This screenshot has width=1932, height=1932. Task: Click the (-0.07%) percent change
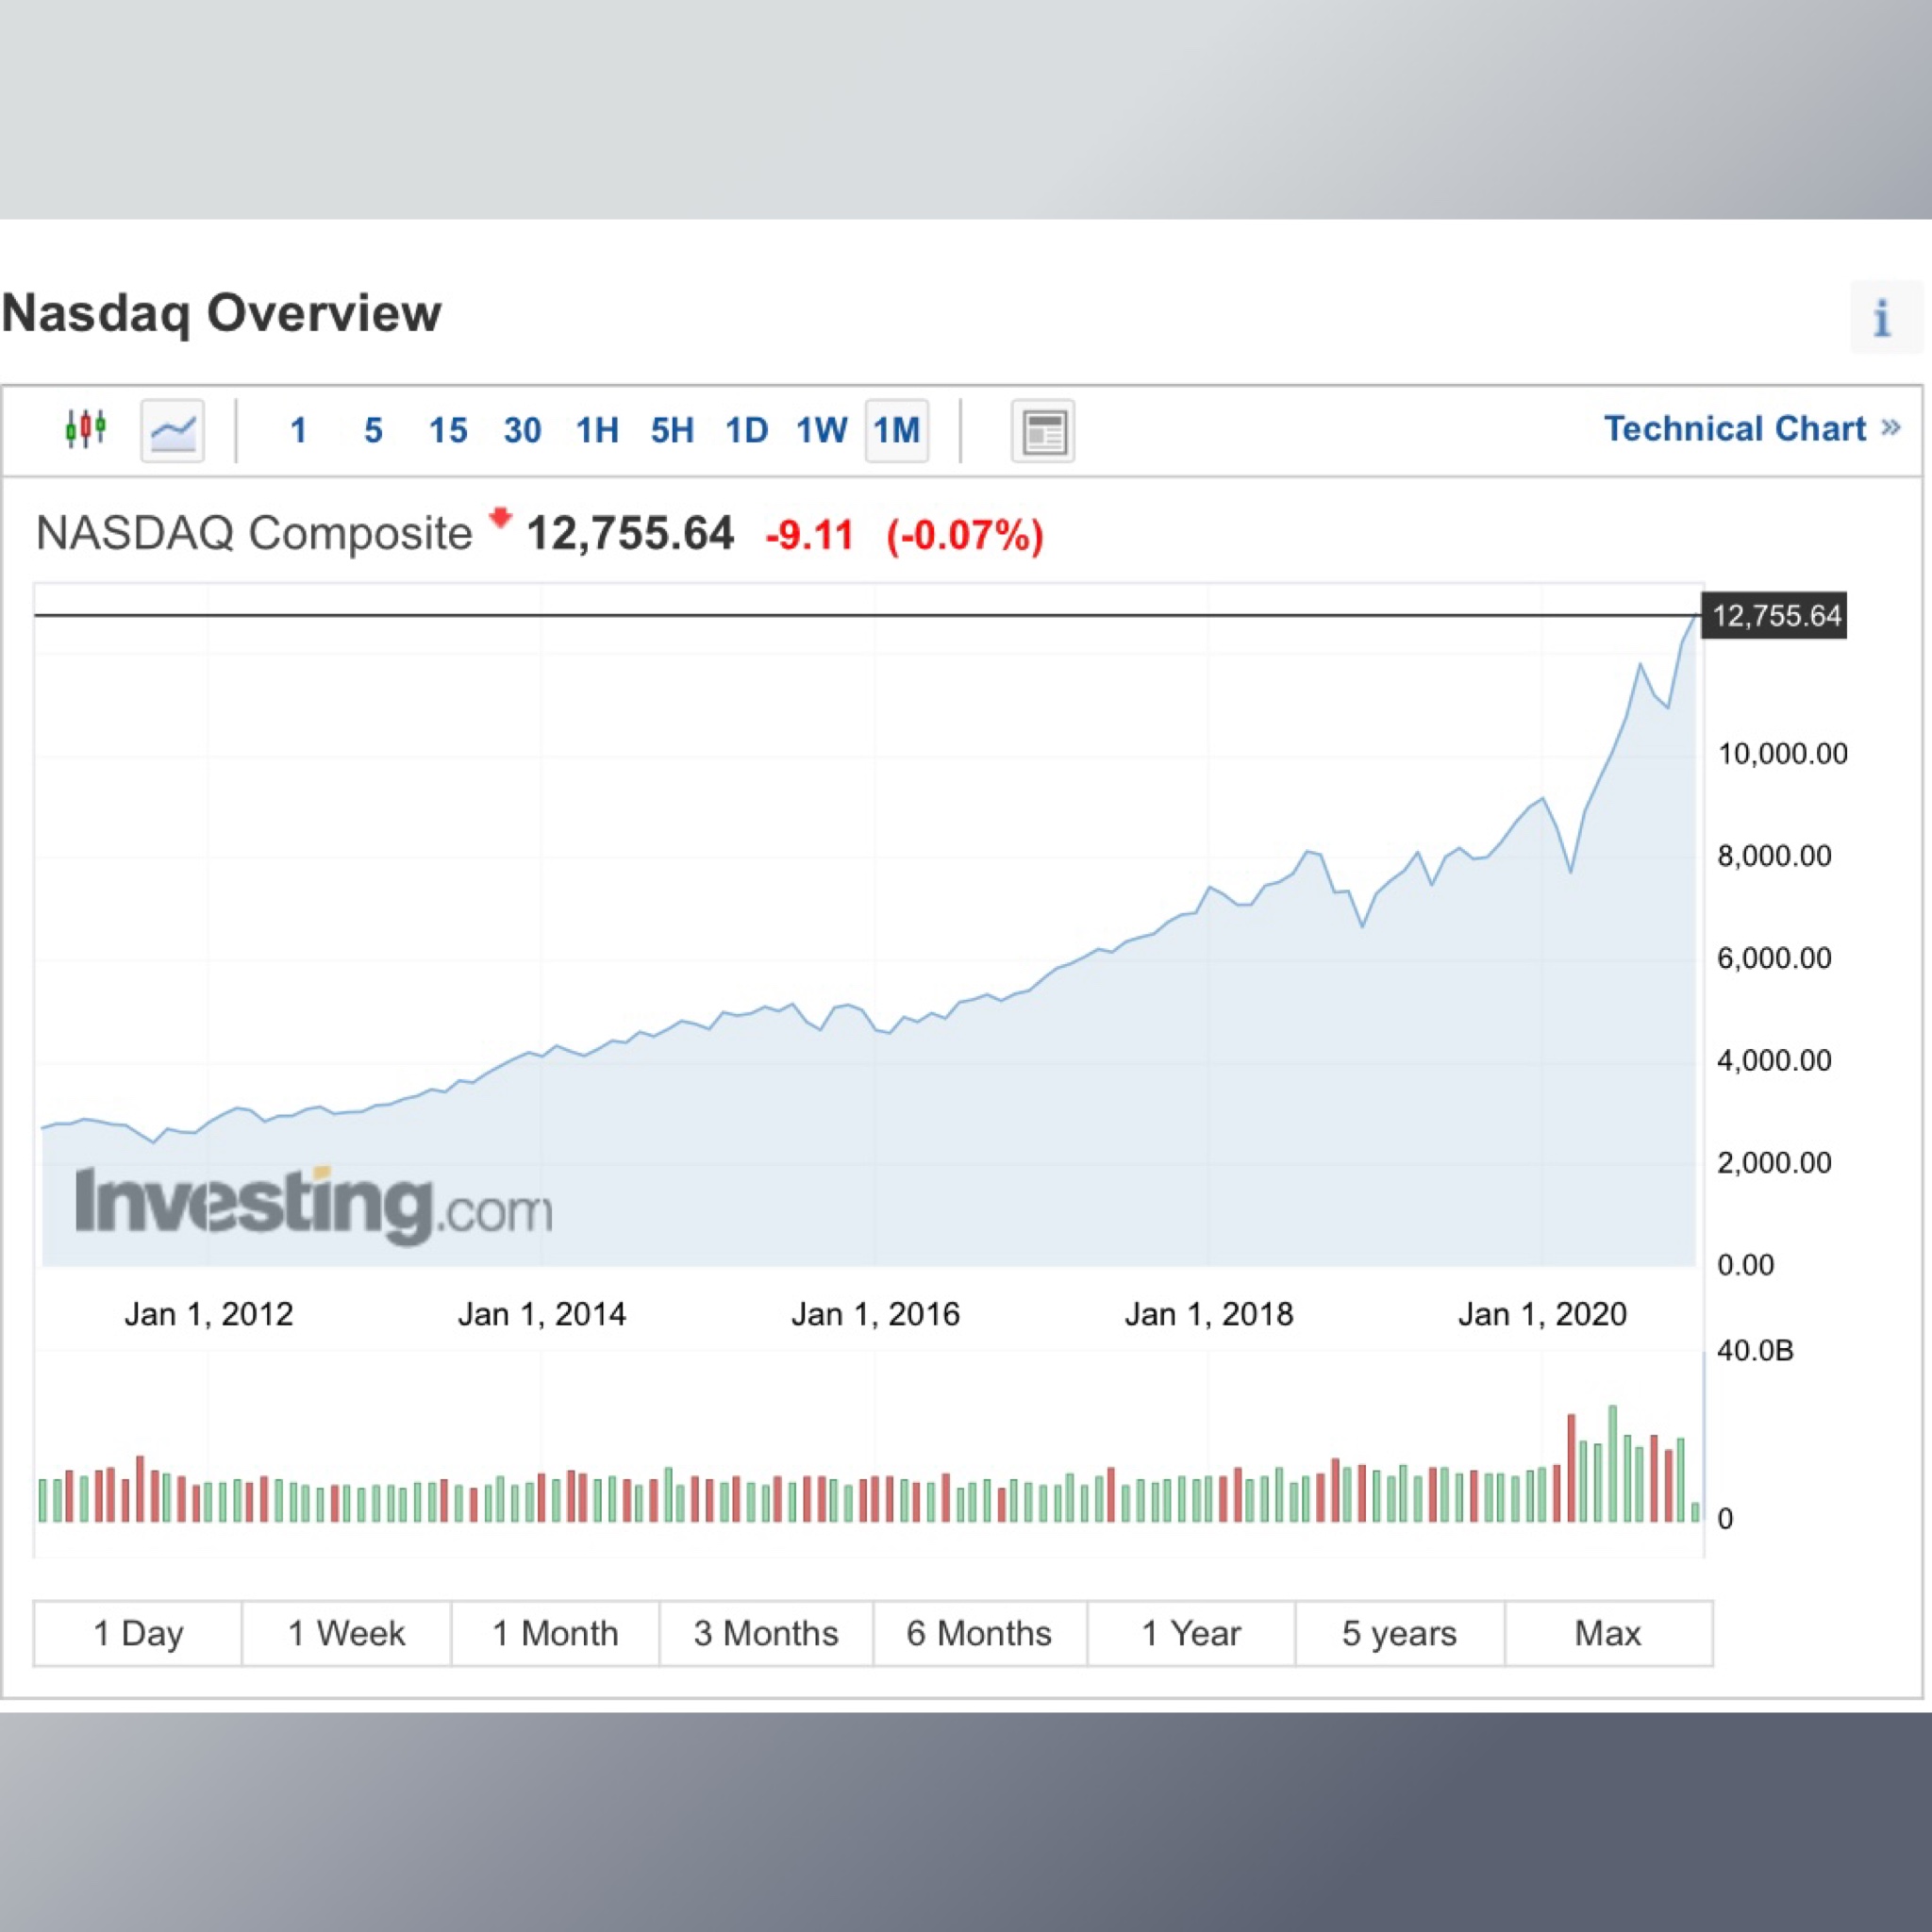coord(965,535)
